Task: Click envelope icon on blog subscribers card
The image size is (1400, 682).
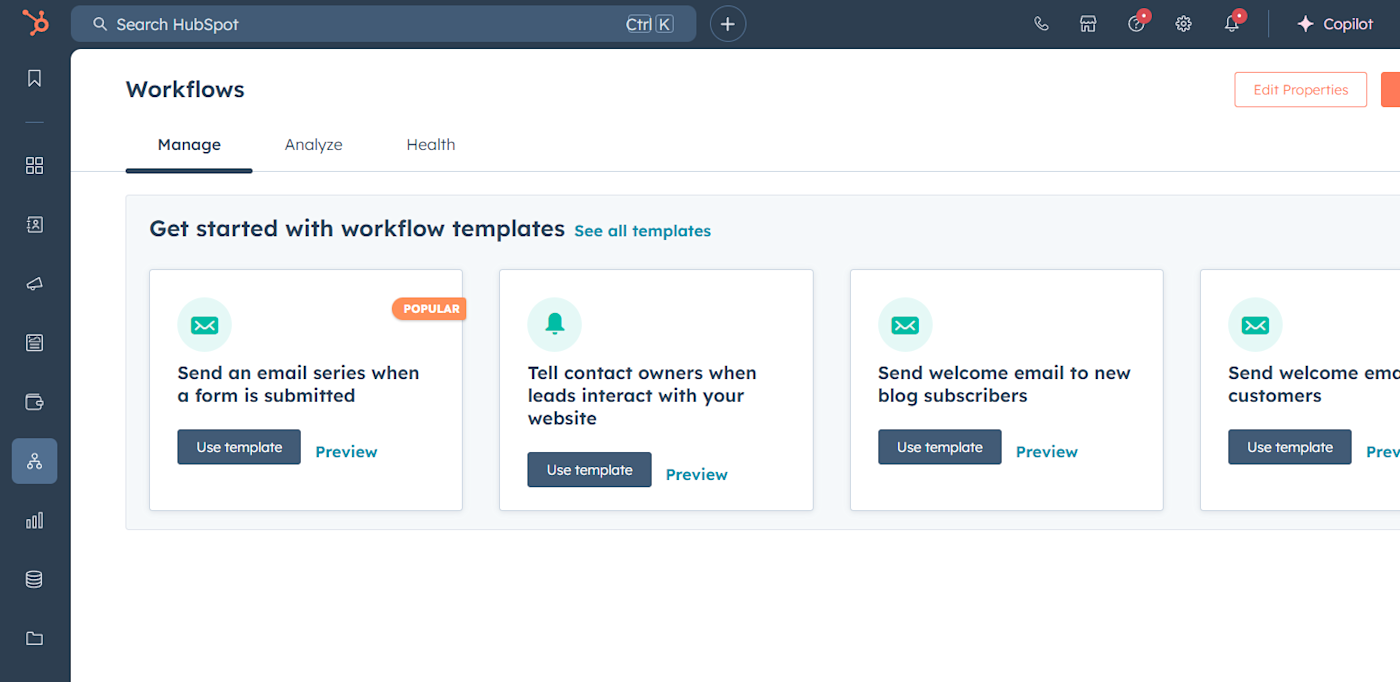Action: (905, 325)
